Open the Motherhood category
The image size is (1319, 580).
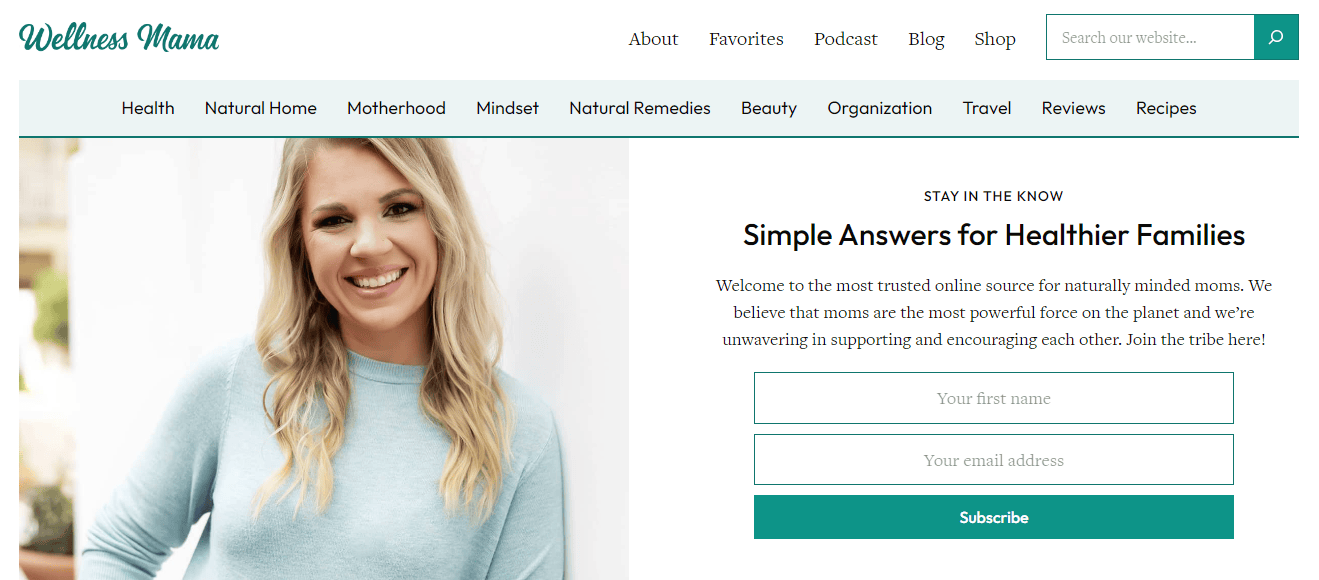396,108
